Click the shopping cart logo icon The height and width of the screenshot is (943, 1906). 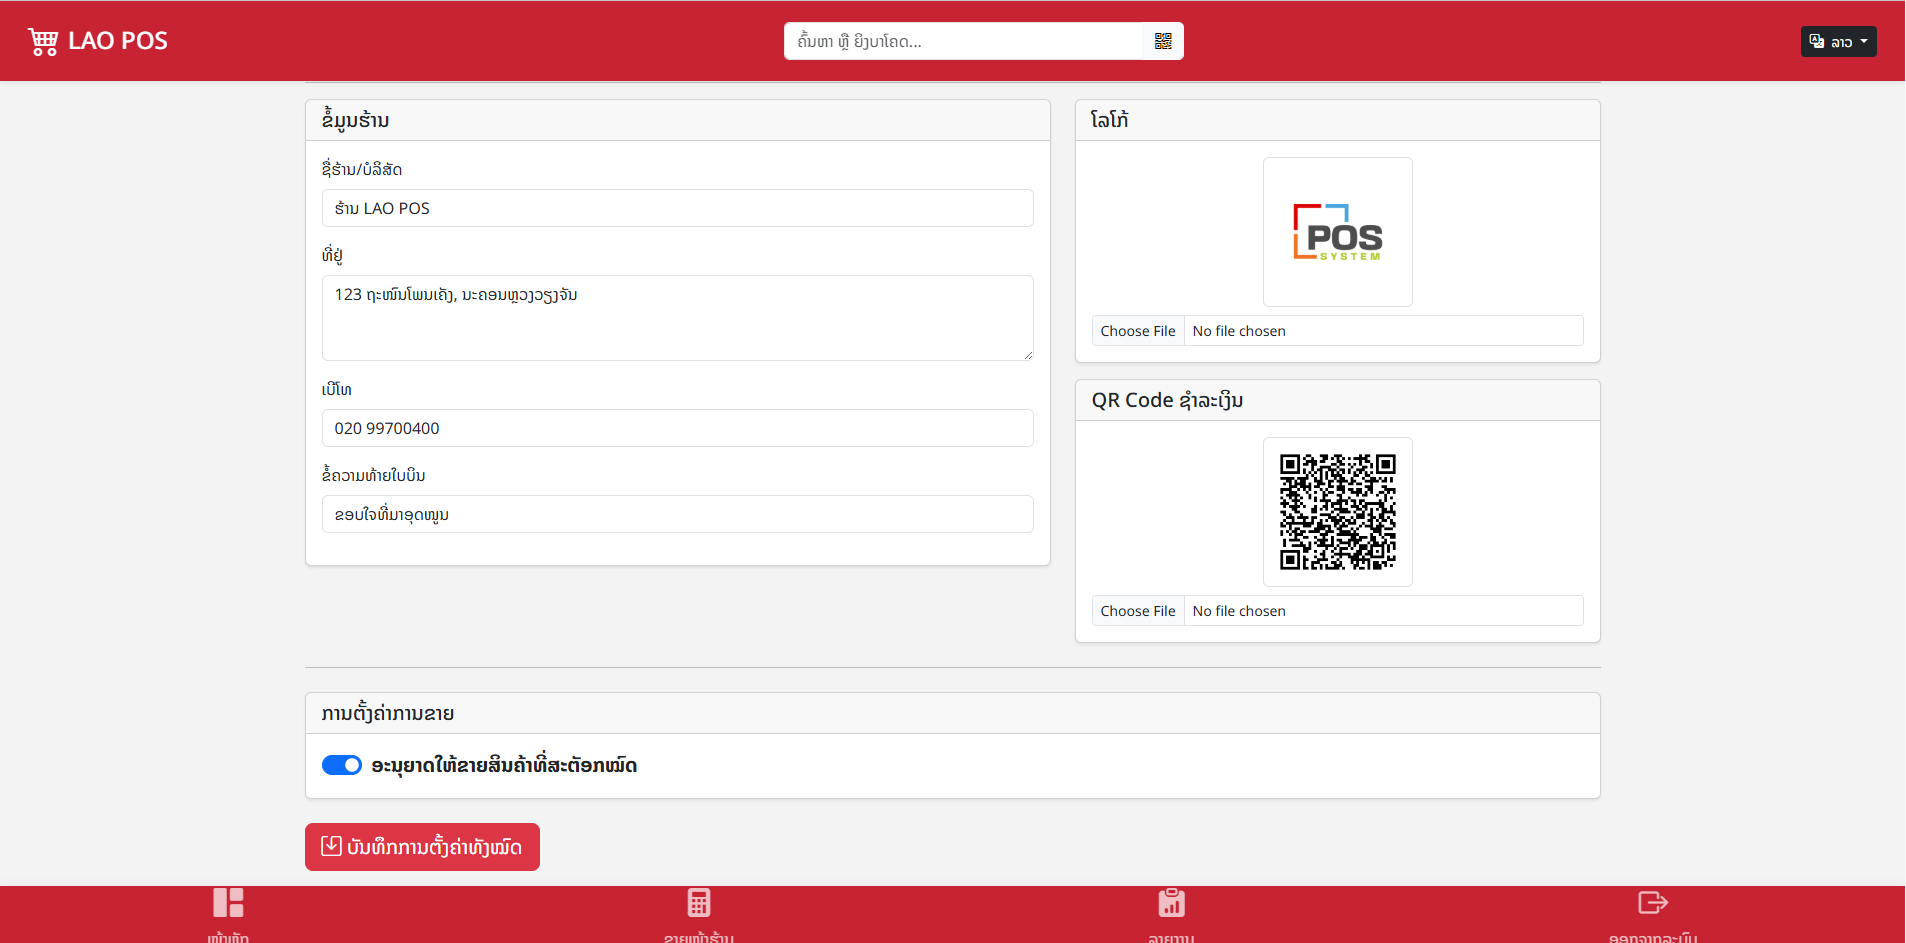43,41
